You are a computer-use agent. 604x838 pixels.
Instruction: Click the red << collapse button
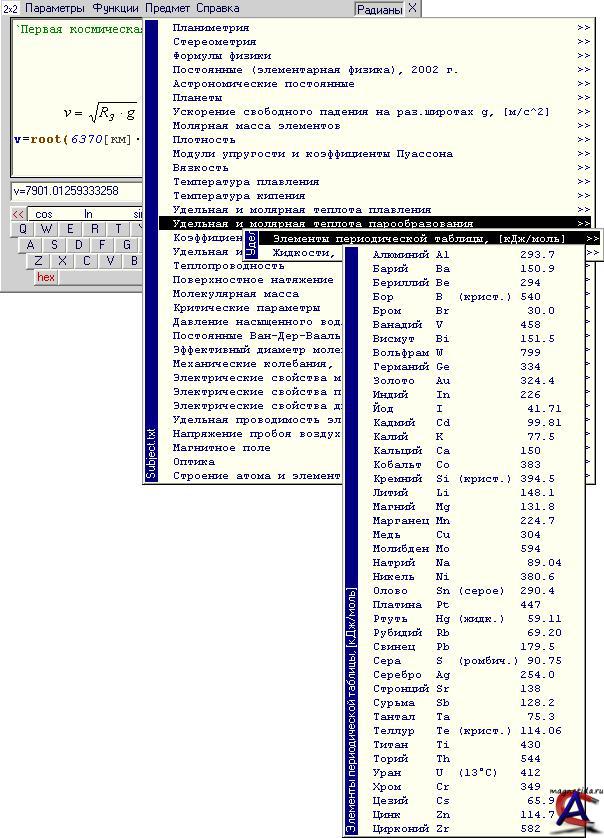(18, 214)
